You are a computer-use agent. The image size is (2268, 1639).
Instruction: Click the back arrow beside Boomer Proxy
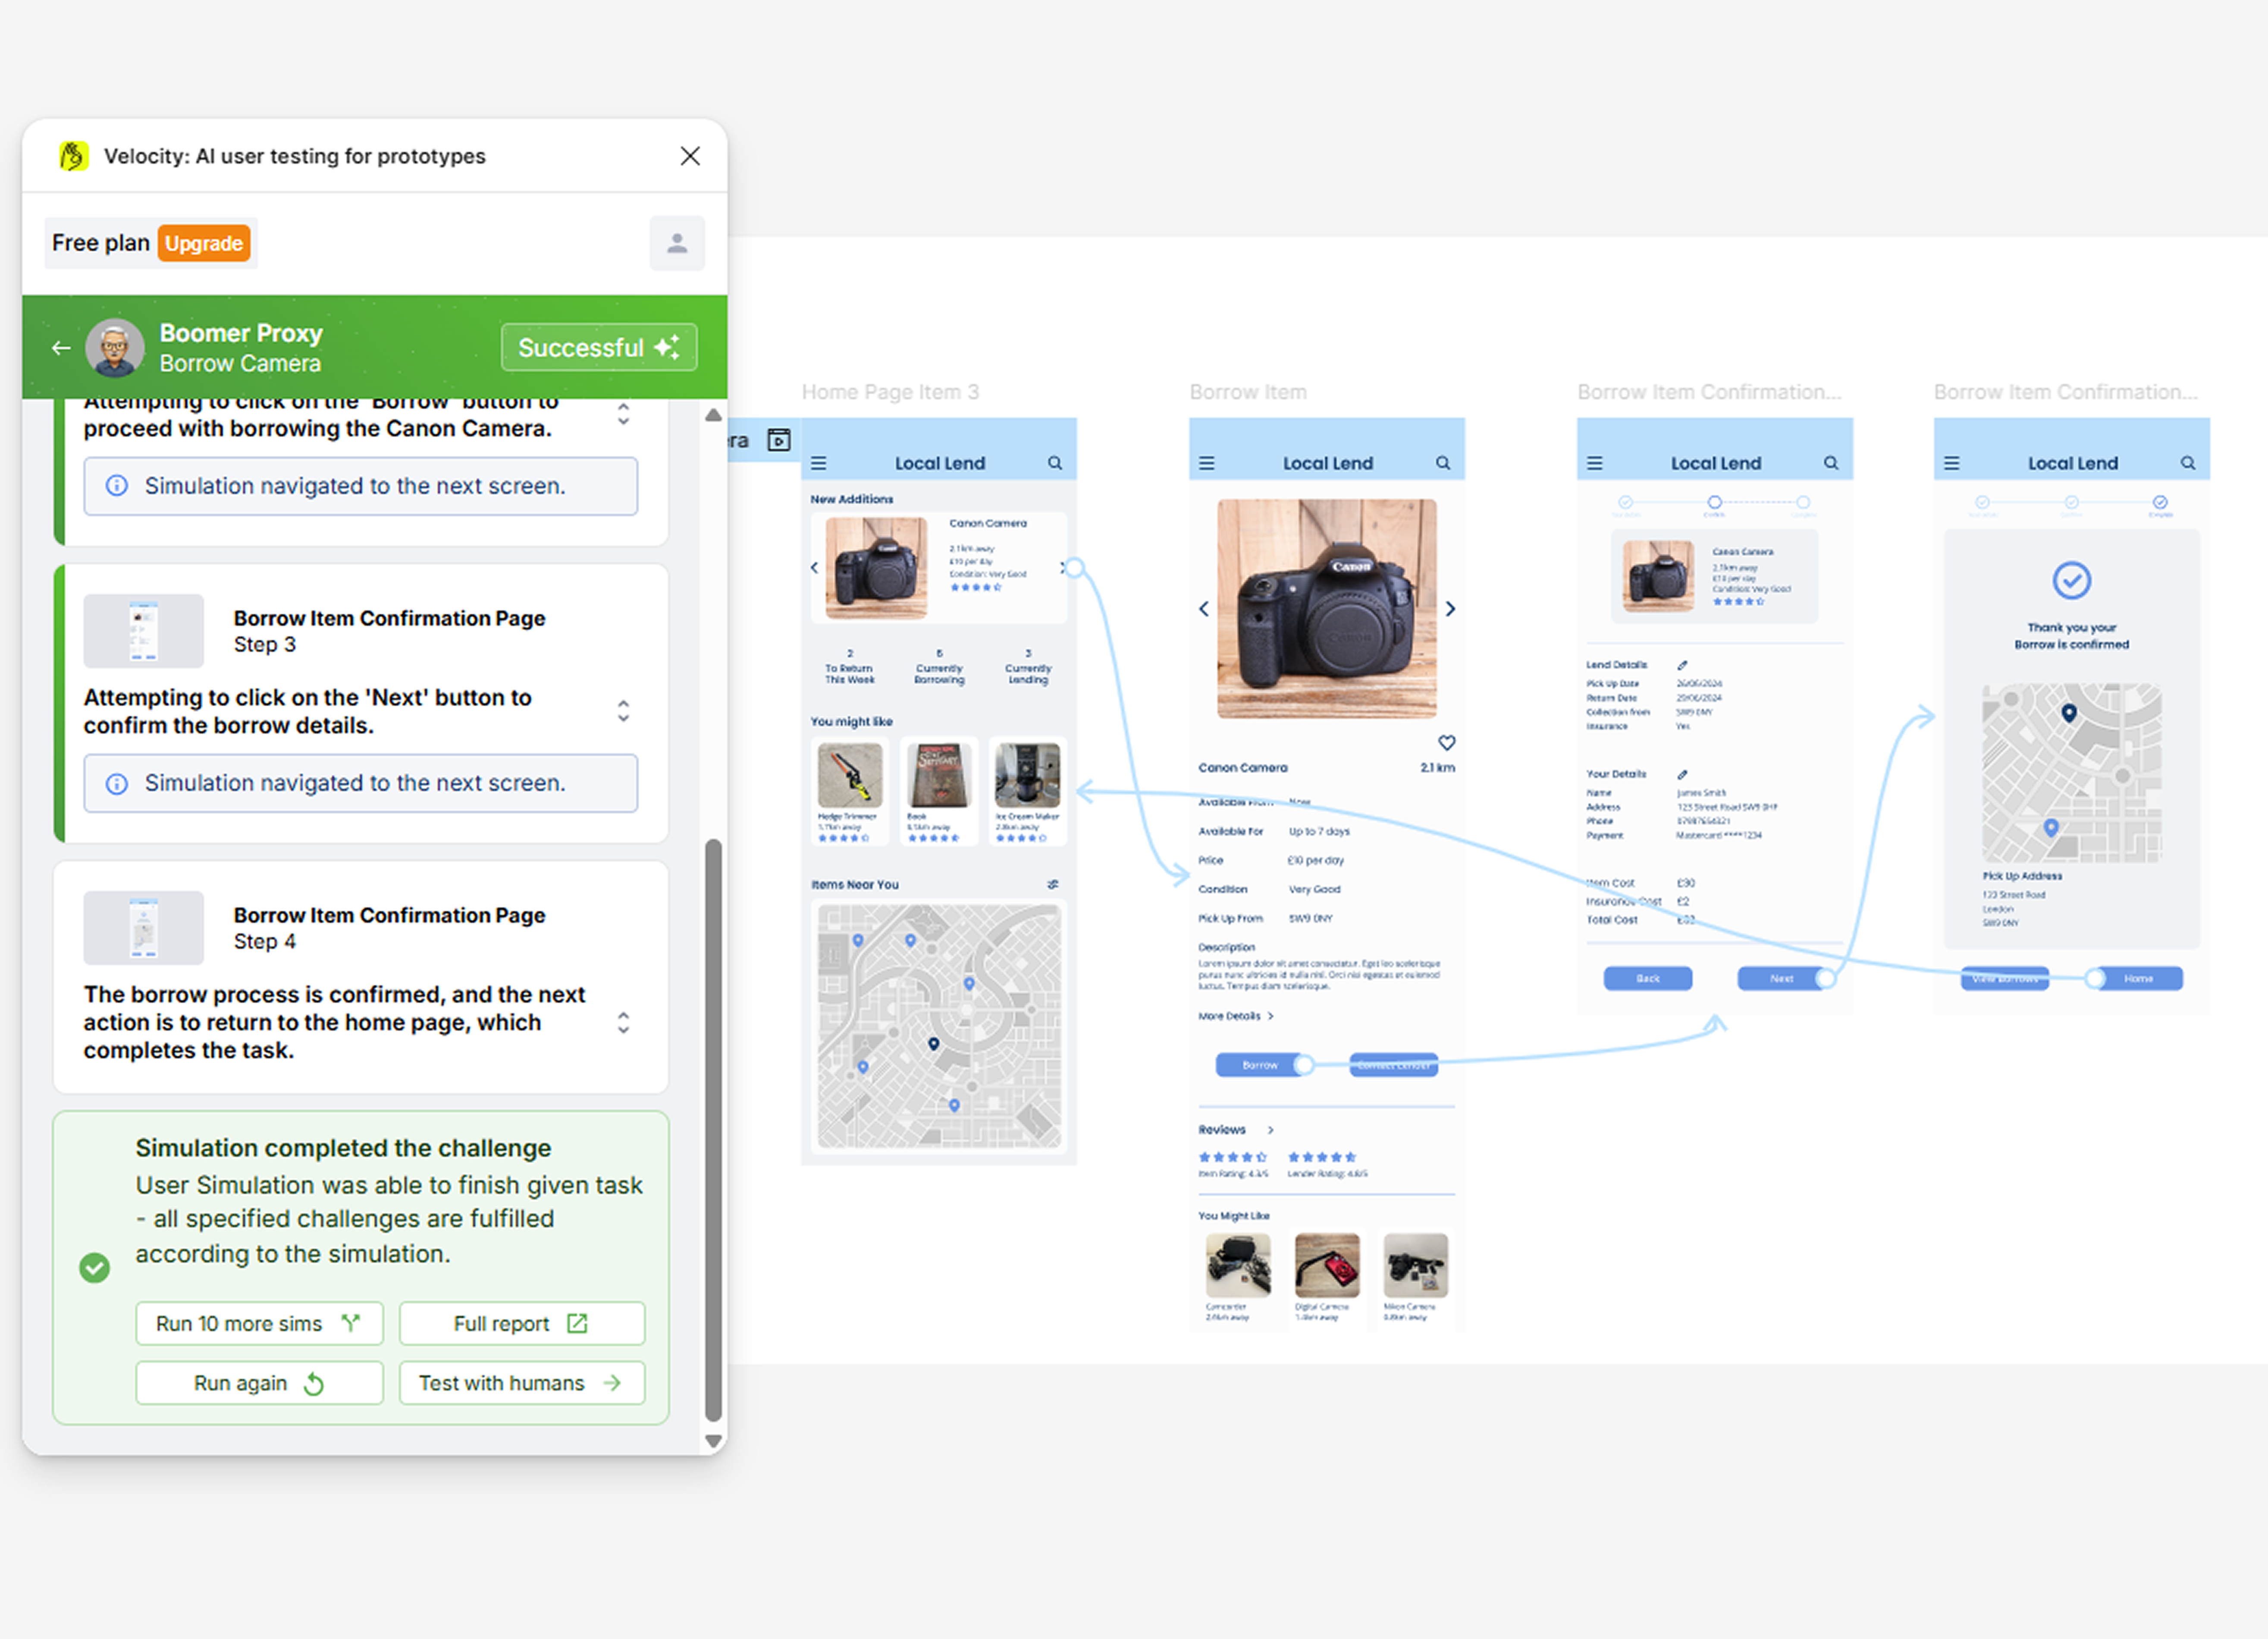[x=61, y=348]
